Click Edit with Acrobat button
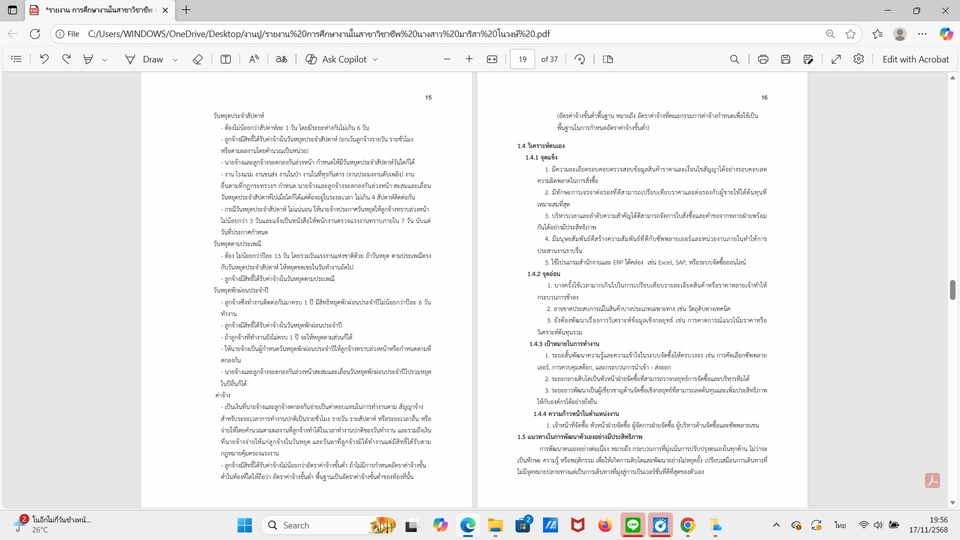The width and height of the screenshot is (960, 540). point(914,59)
